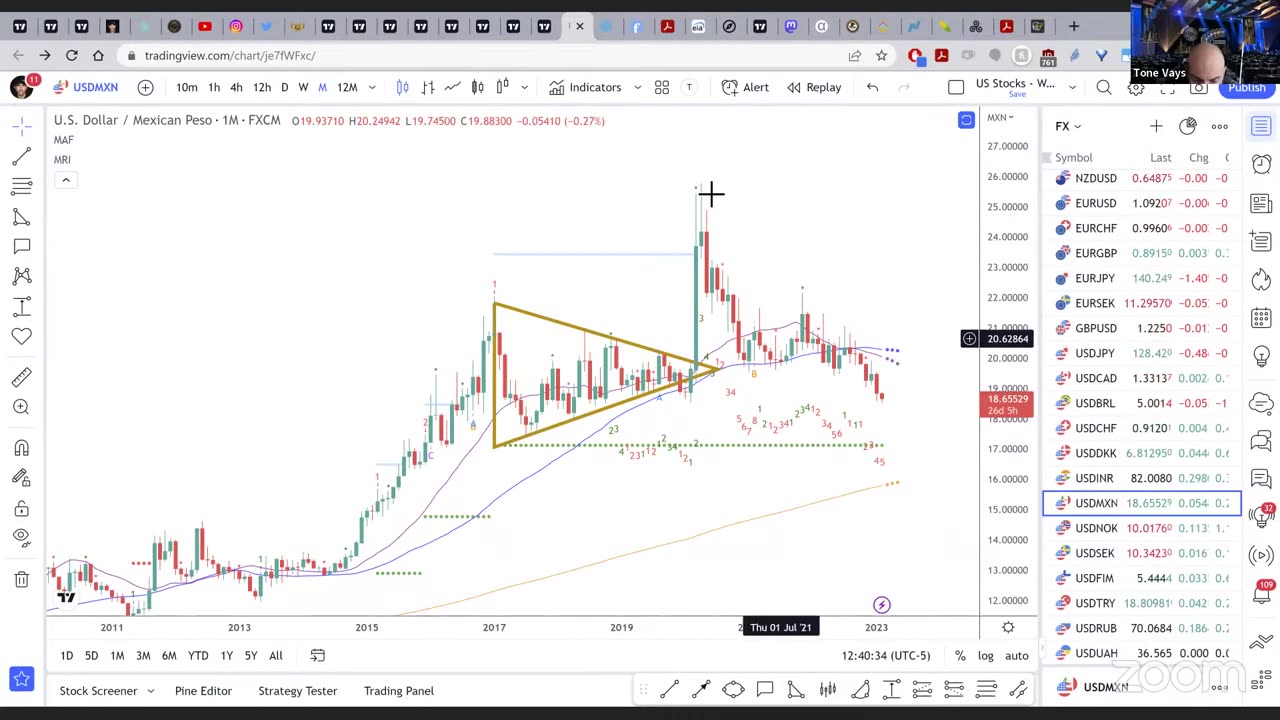Viewport: 1280px width, 720px height.
Task: Open the patterns tool in left toolbar
Action: [21, 276]
